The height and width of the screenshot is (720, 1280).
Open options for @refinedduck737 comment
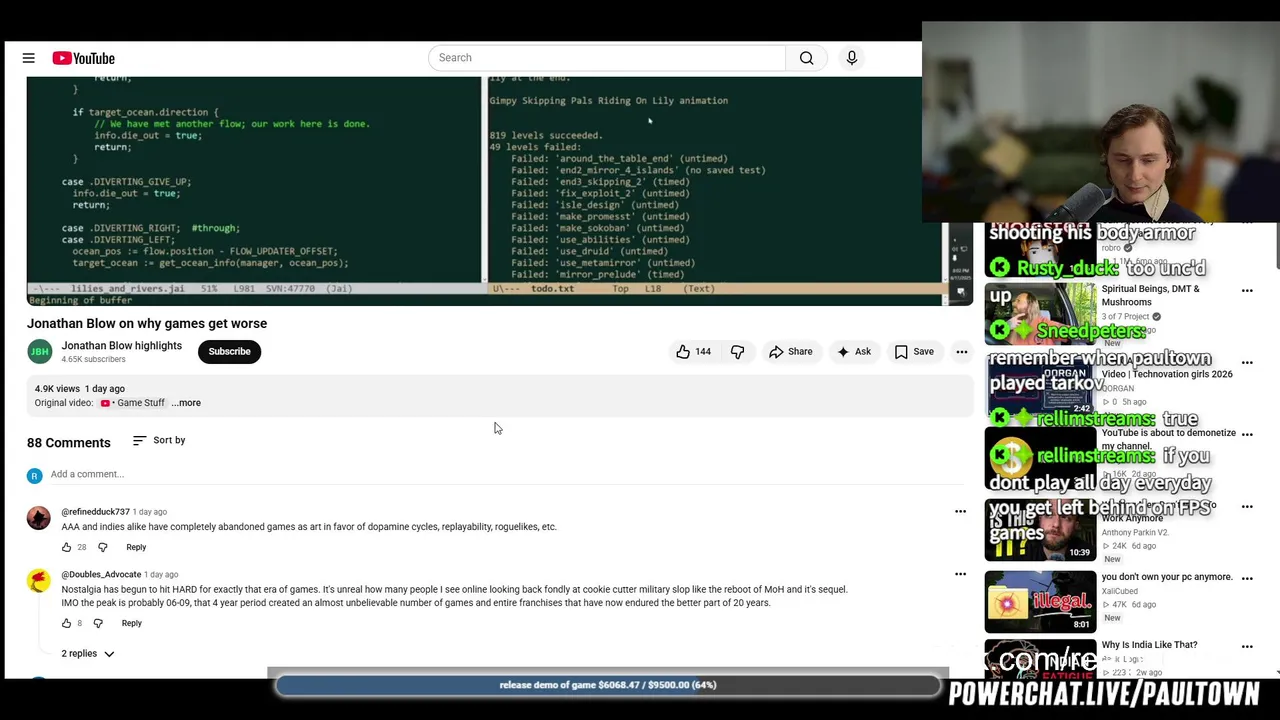coord(960,511)
